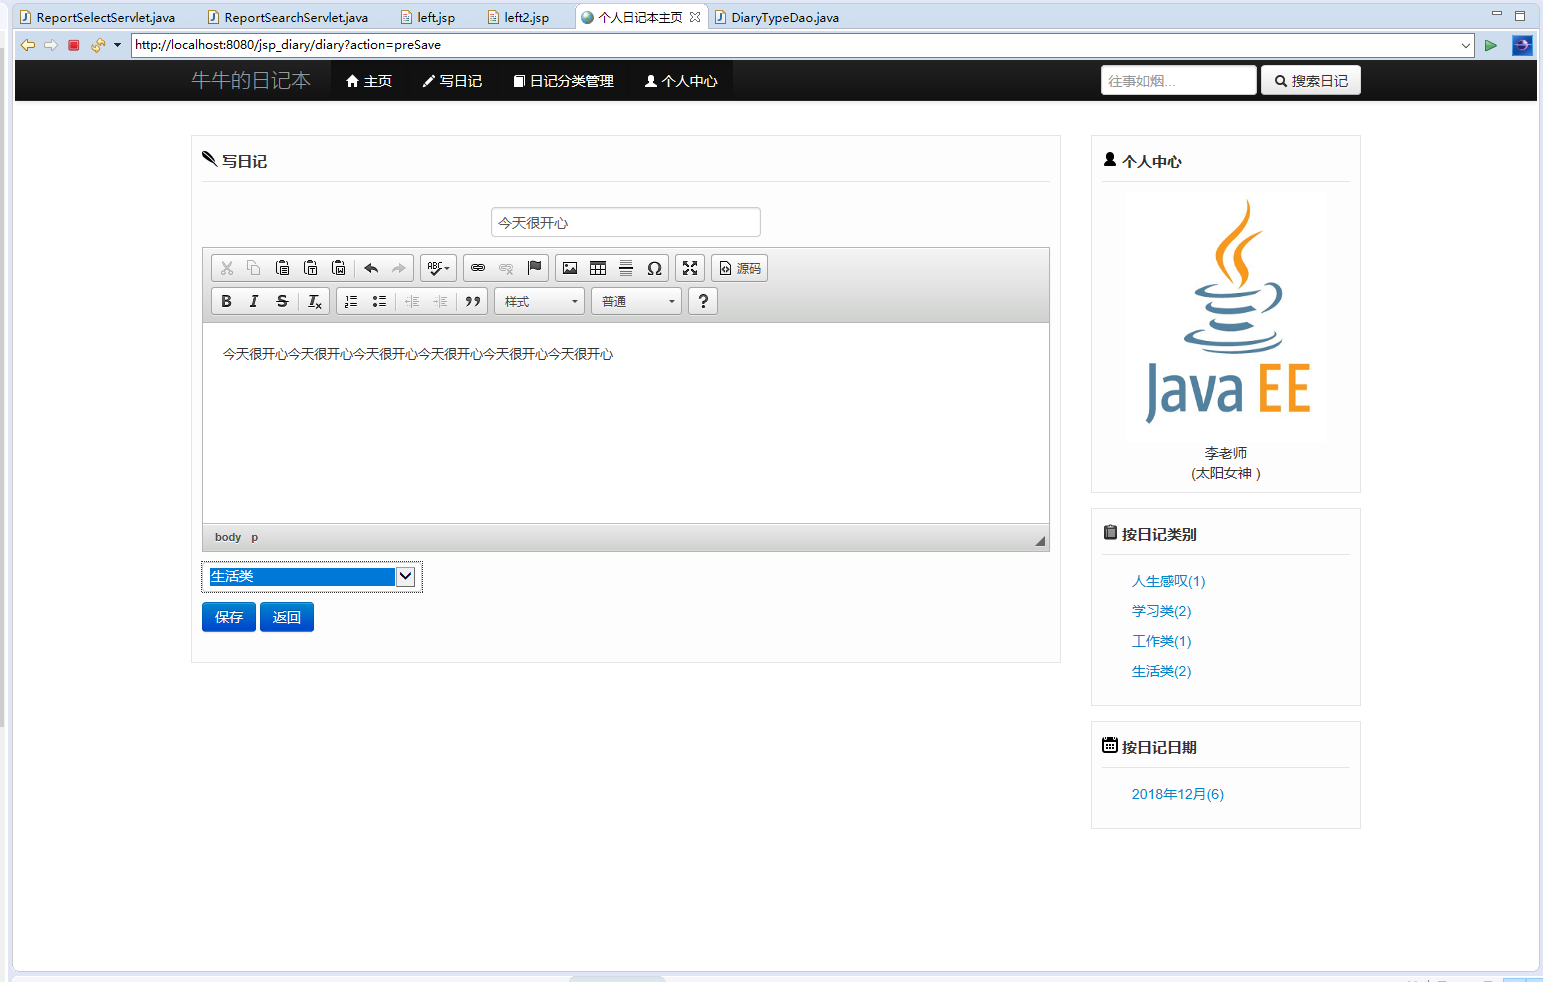Open the left.jsp tab
The height and width of the screenshot is (982, 1543).
click(428, 17)
